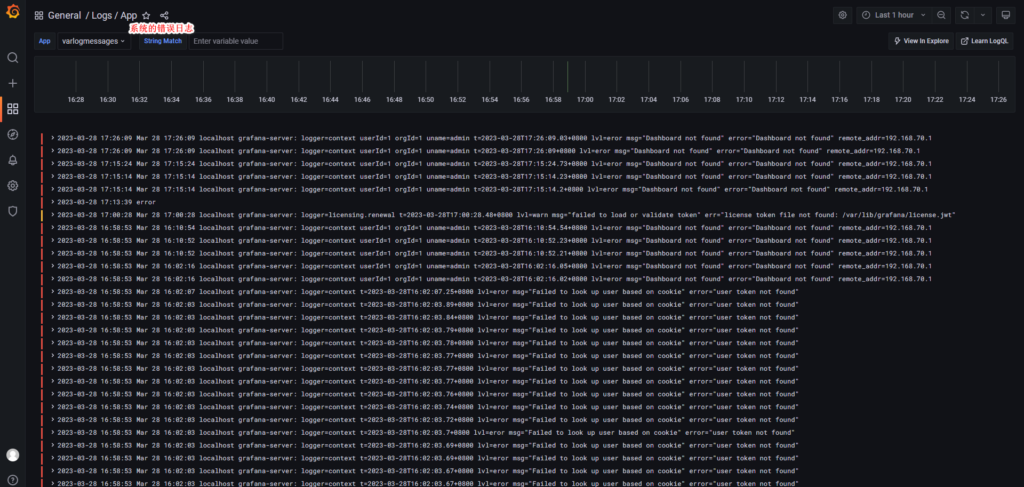The width and height of the screenshot is (1024, 487).
Task: Click the Grafana logo home icon
Action: coord(12,15)
